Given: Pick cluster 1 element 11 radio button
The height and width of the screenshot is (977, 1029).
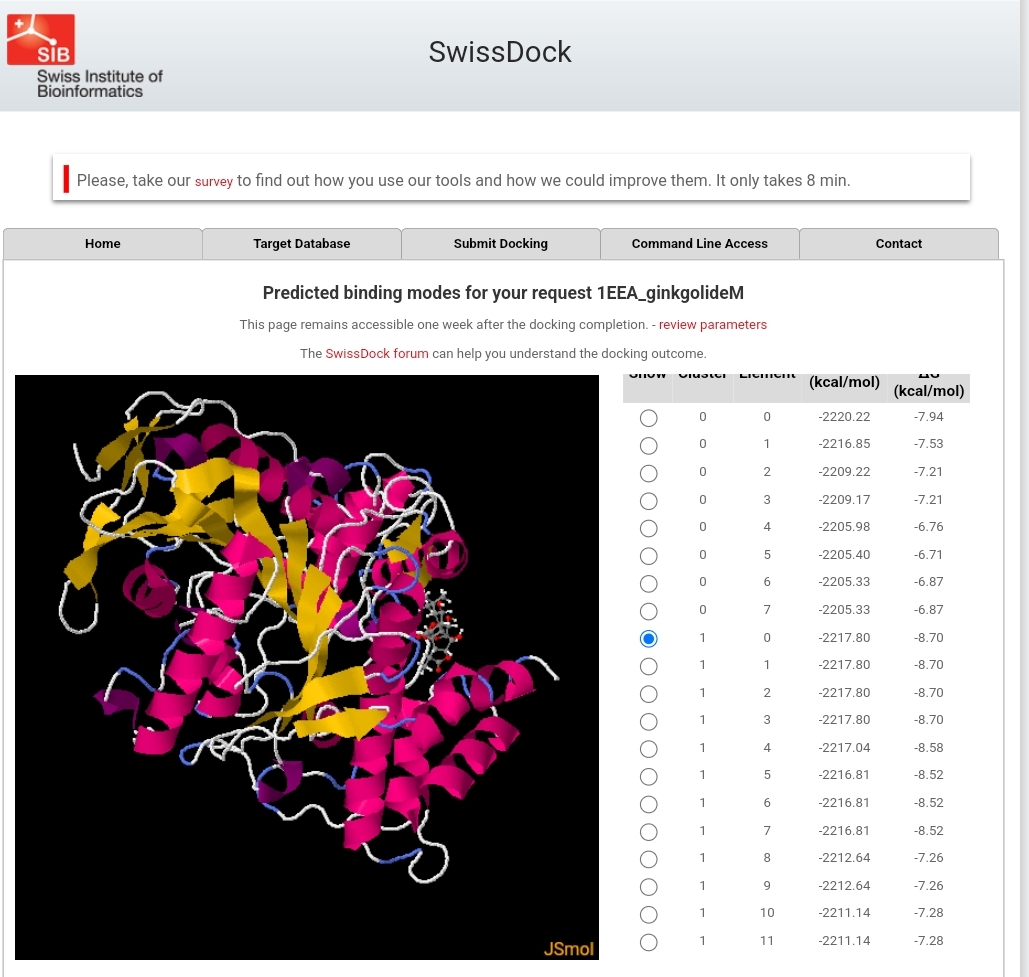Looking at the screenshot, I should tap(649, 942).
